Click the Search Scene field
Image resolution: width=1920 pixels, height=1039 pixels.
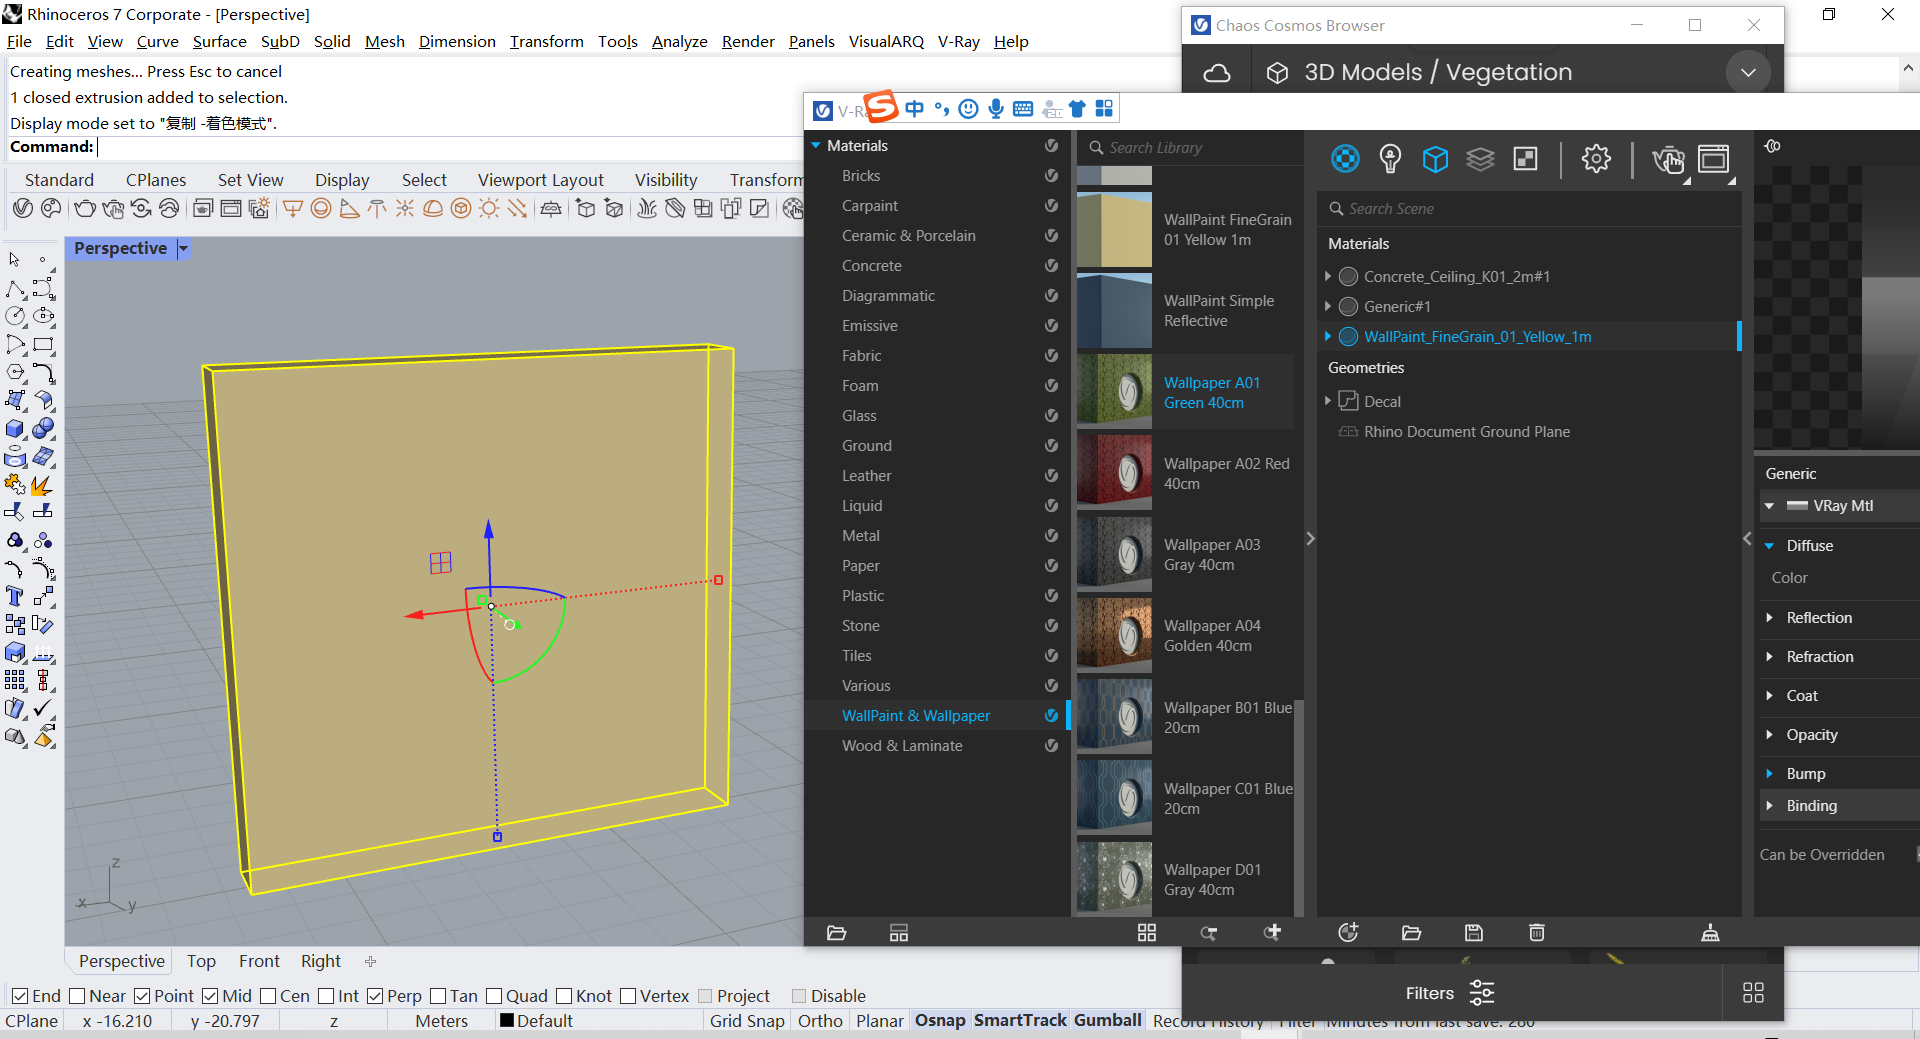click(1529, 208)
